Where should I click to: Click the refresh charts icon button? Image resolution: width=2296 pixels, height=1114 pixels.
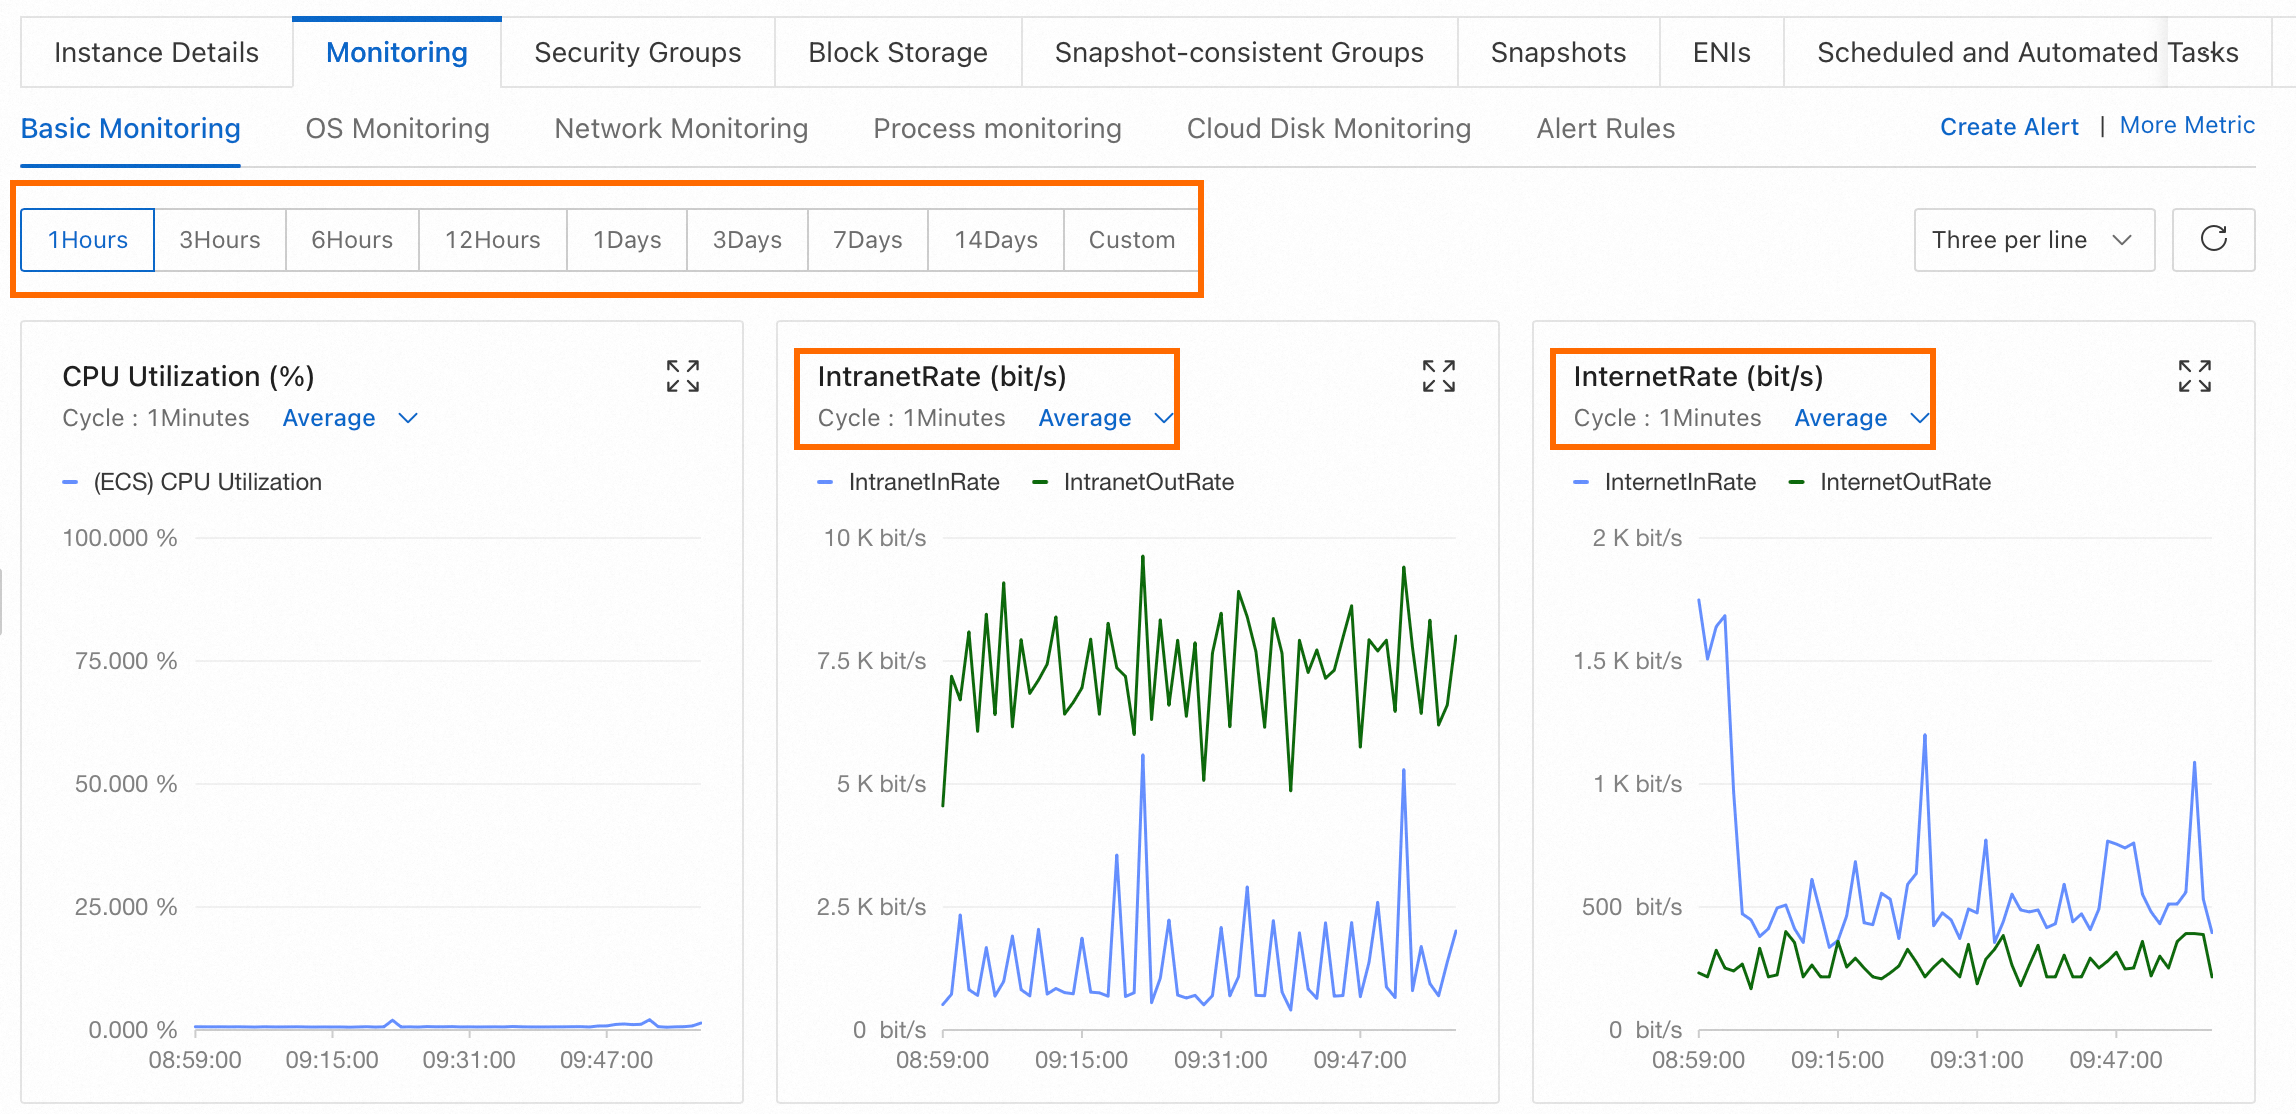pos(2213,239)
